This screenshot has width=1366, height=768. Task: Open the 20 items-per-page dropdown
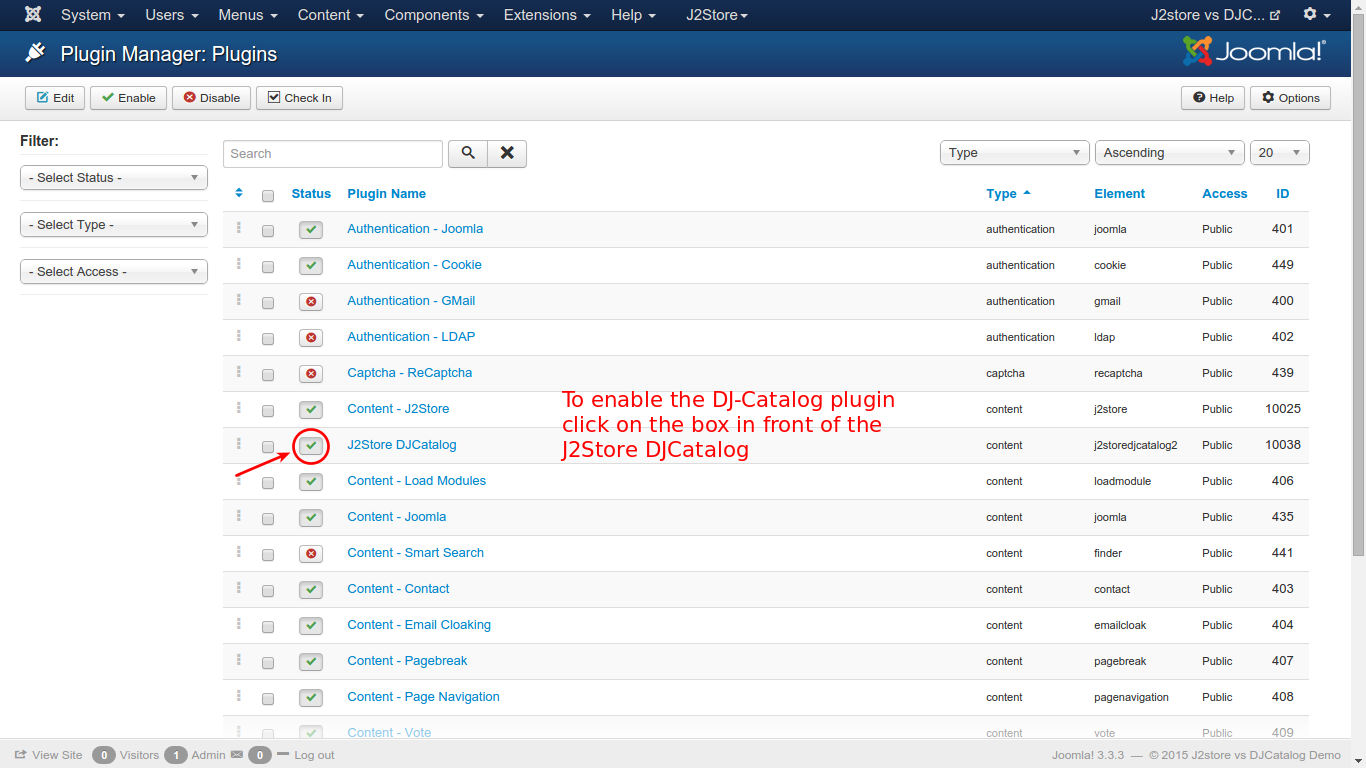[x=1280, y=153]
